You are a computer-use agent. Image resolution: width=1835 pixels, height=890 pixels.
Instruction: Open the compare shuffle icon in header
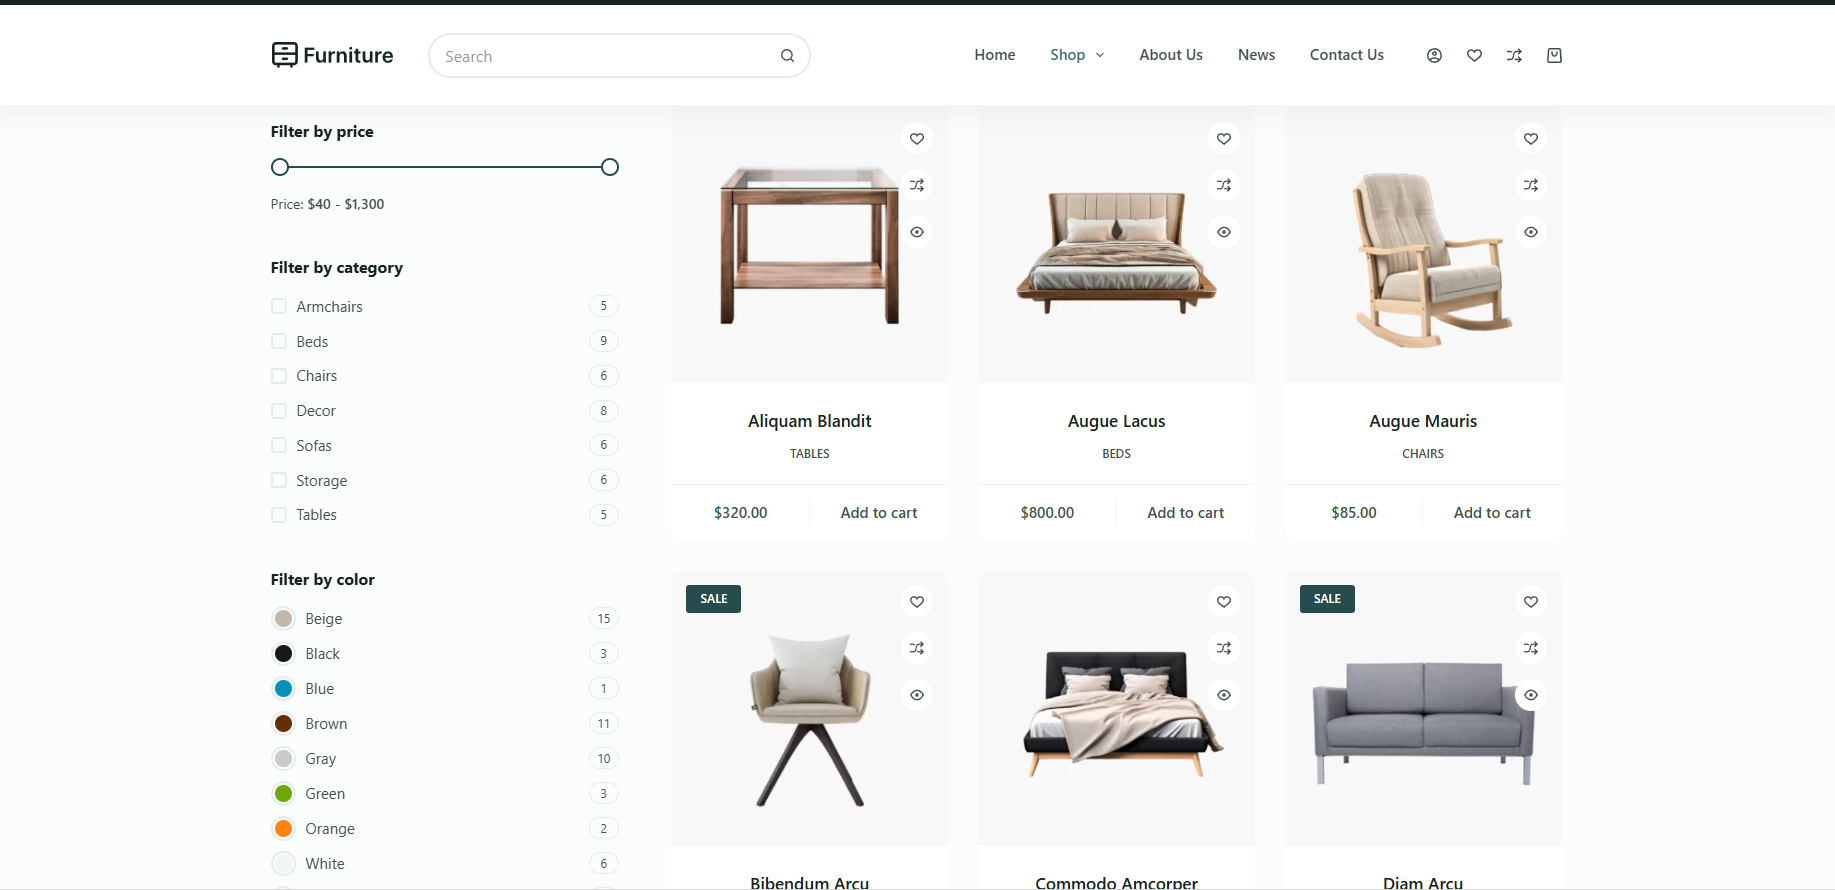tap(1514, 56)
